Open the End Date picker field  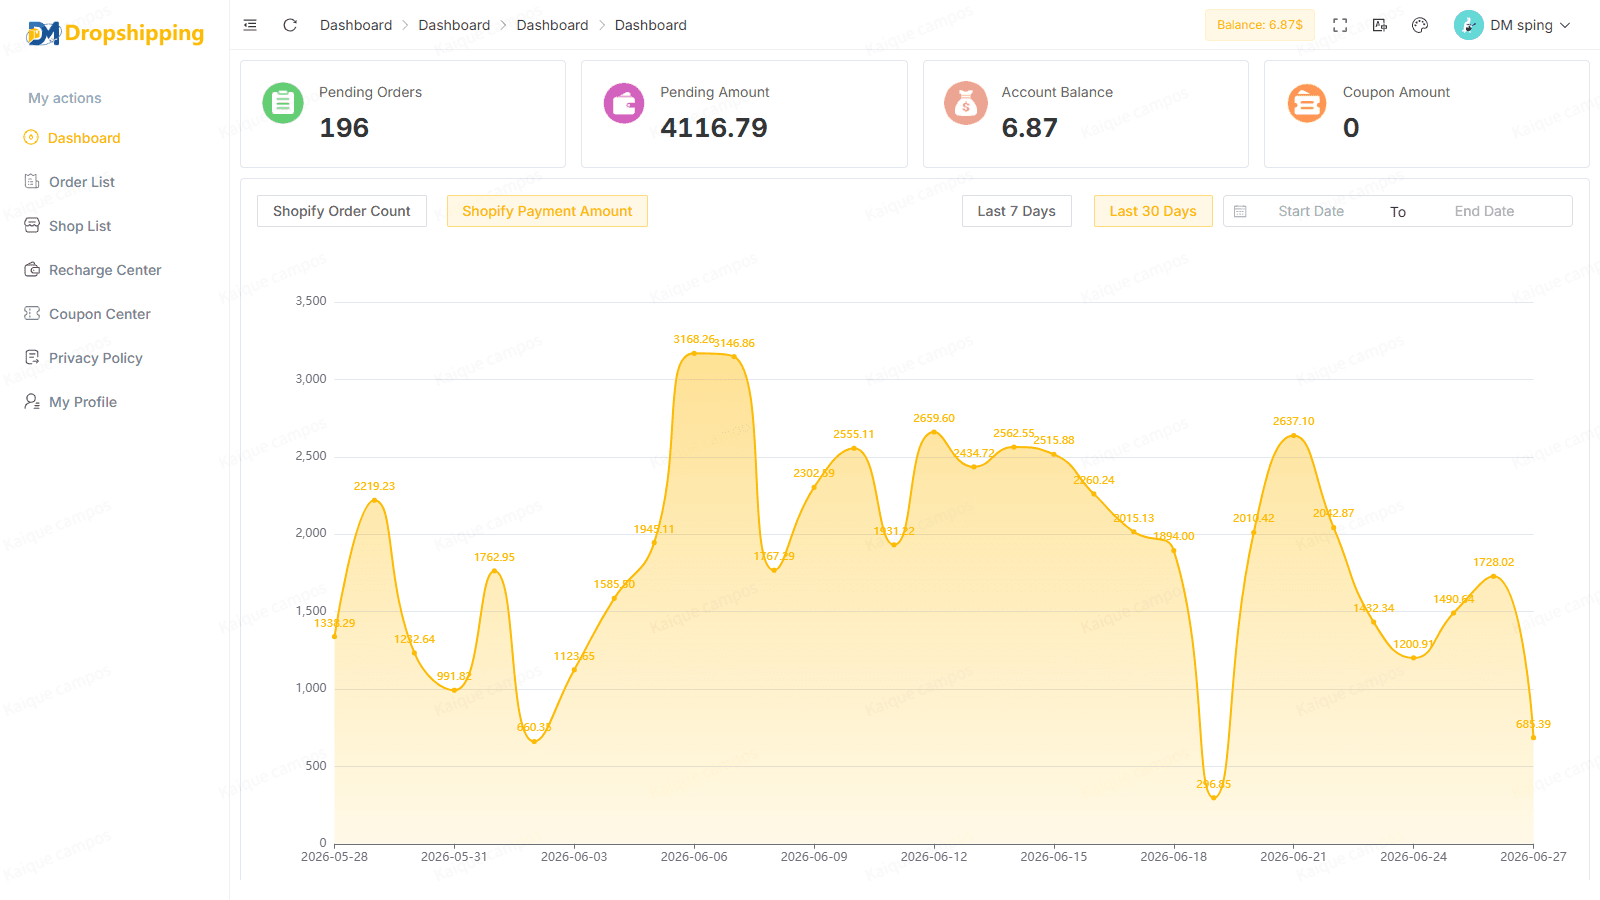pos(1484,211)
